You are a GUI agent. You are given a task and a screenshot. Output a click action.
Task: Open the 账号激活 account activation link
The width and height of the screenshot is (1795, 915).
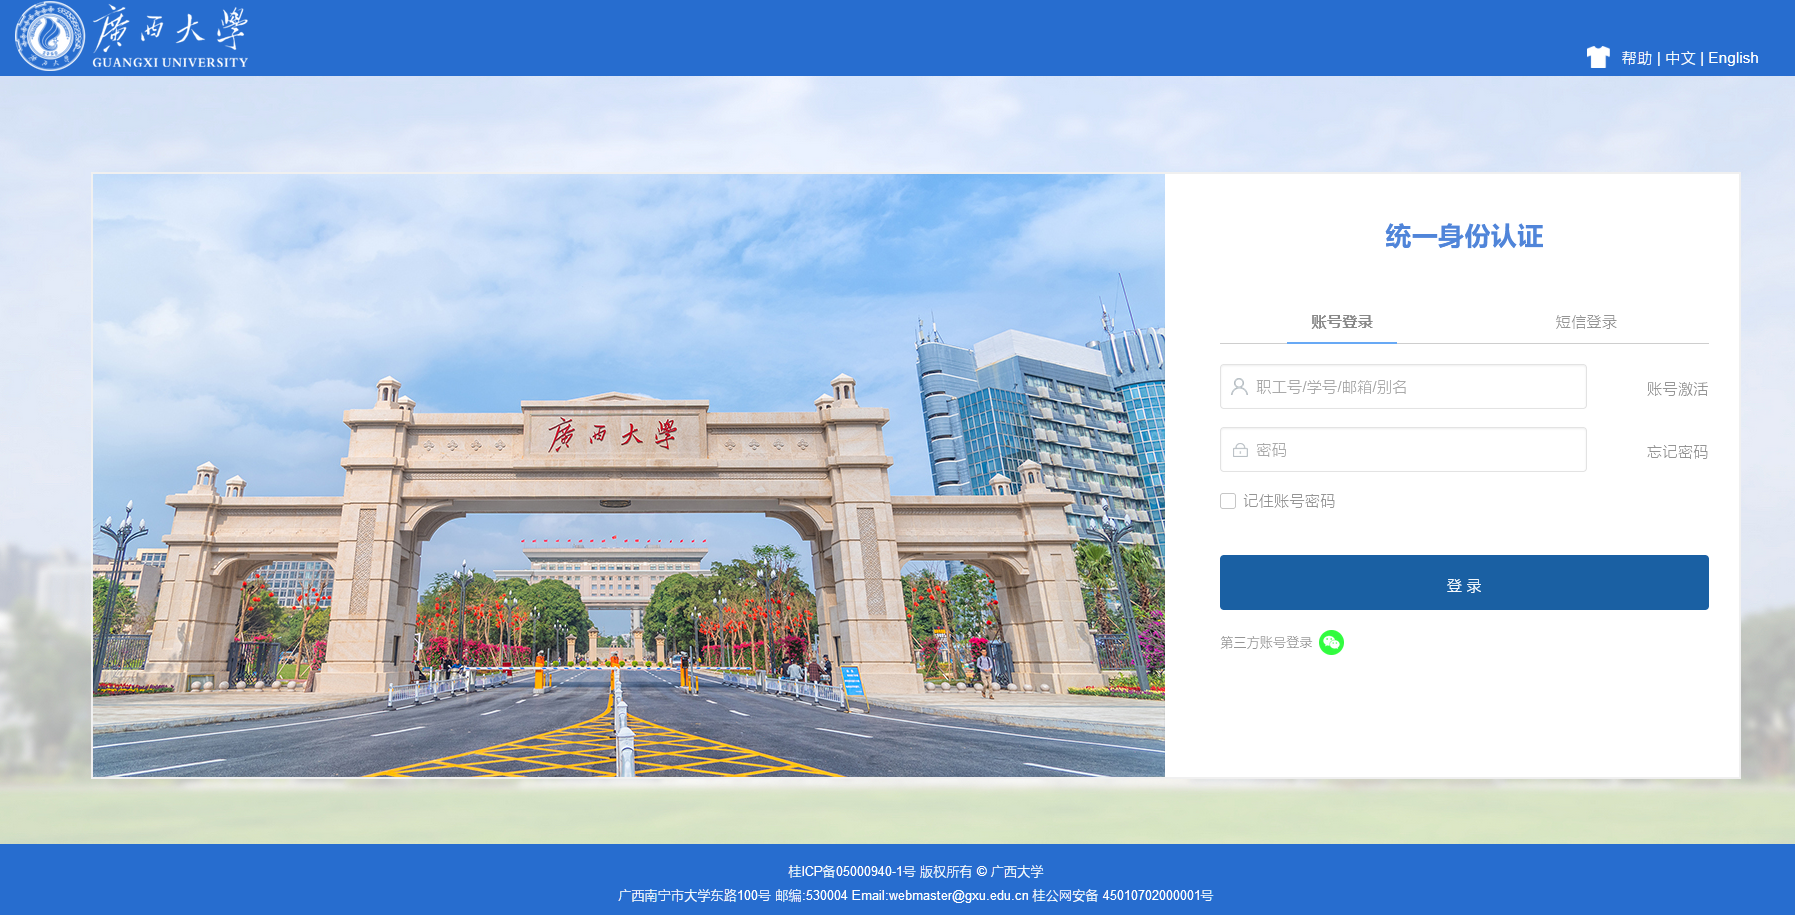1677,389
